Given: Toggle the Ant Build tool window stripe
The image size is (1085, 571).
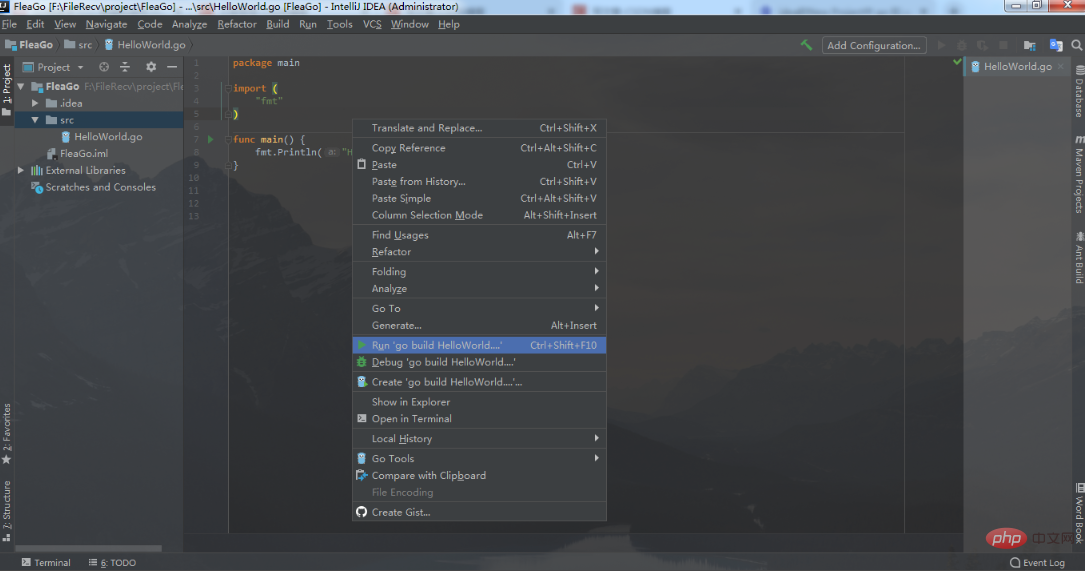Looking at the screenshot, I should [x=1079, y=257].
